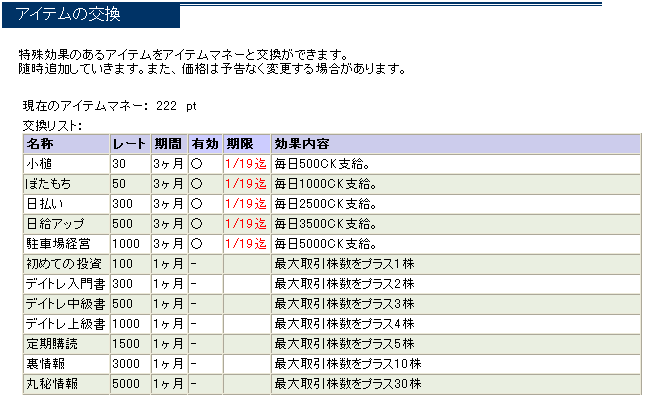
Task: Click the 駐車場経営 item name
Action: 58,244
